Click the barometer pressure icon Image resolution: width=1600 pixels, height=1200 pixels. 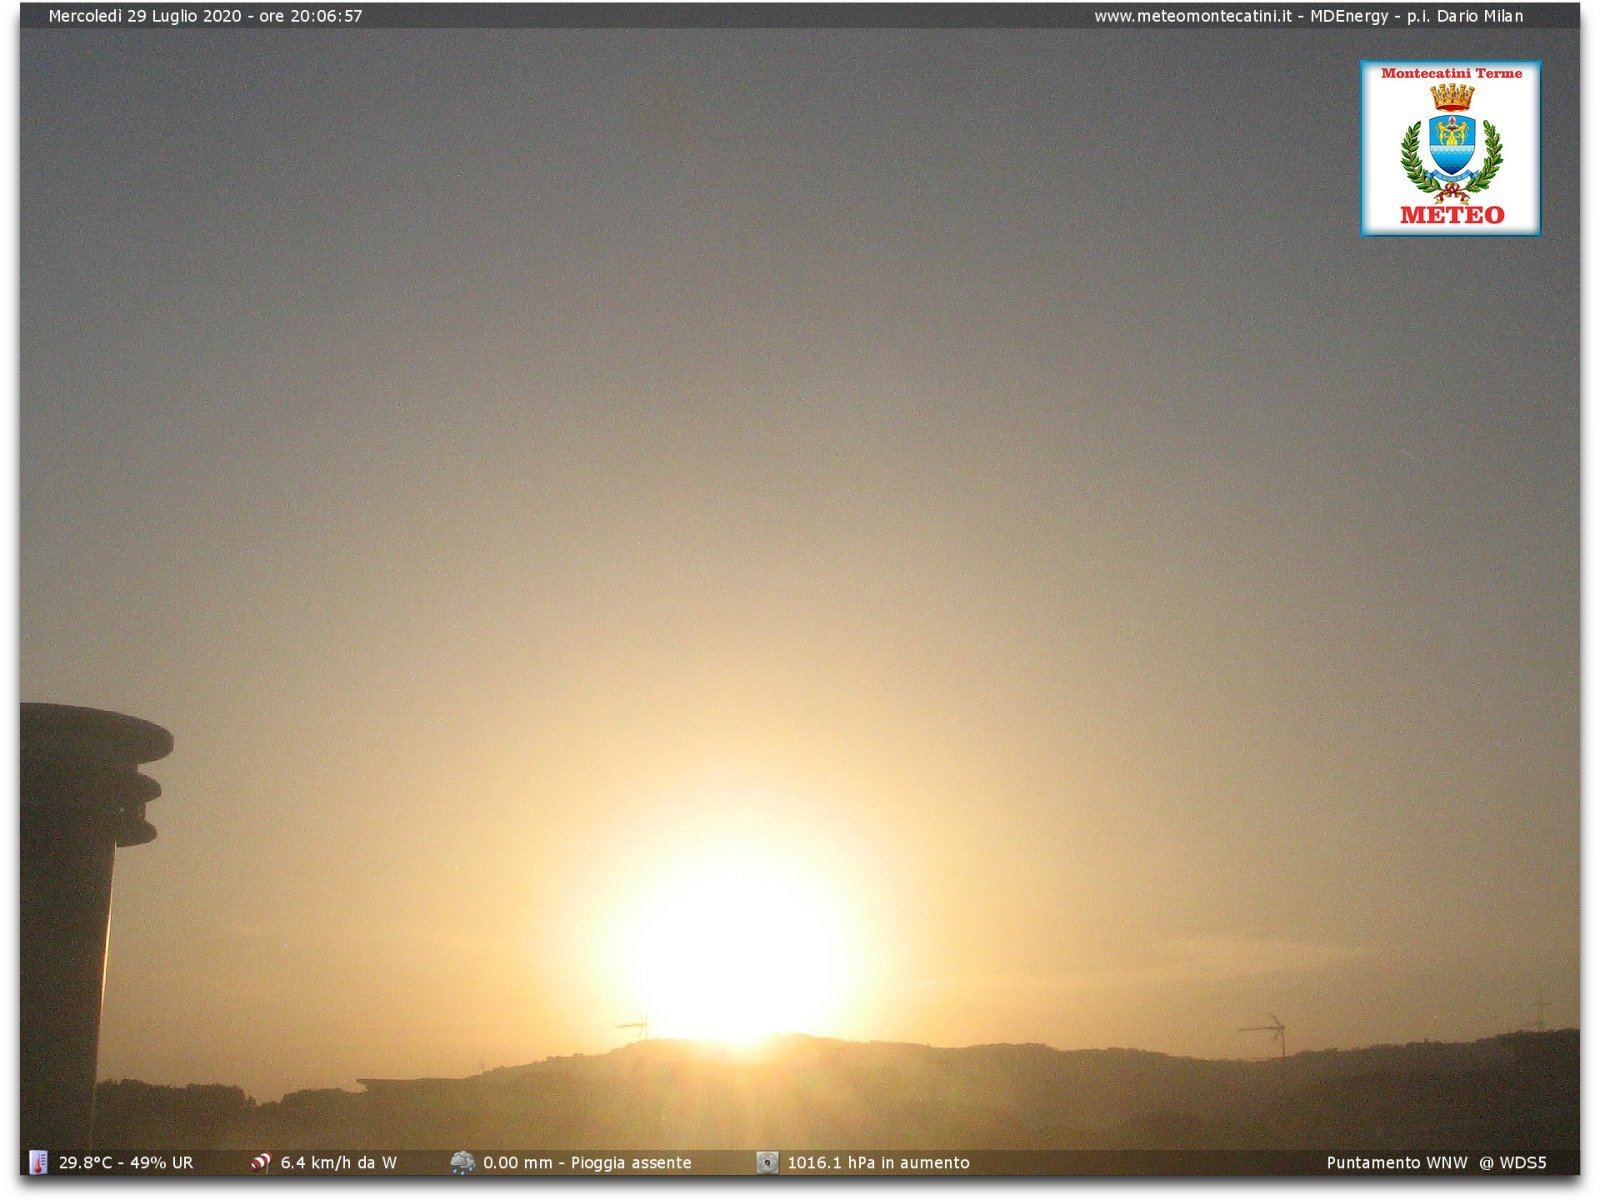[x=767, y=1162]
